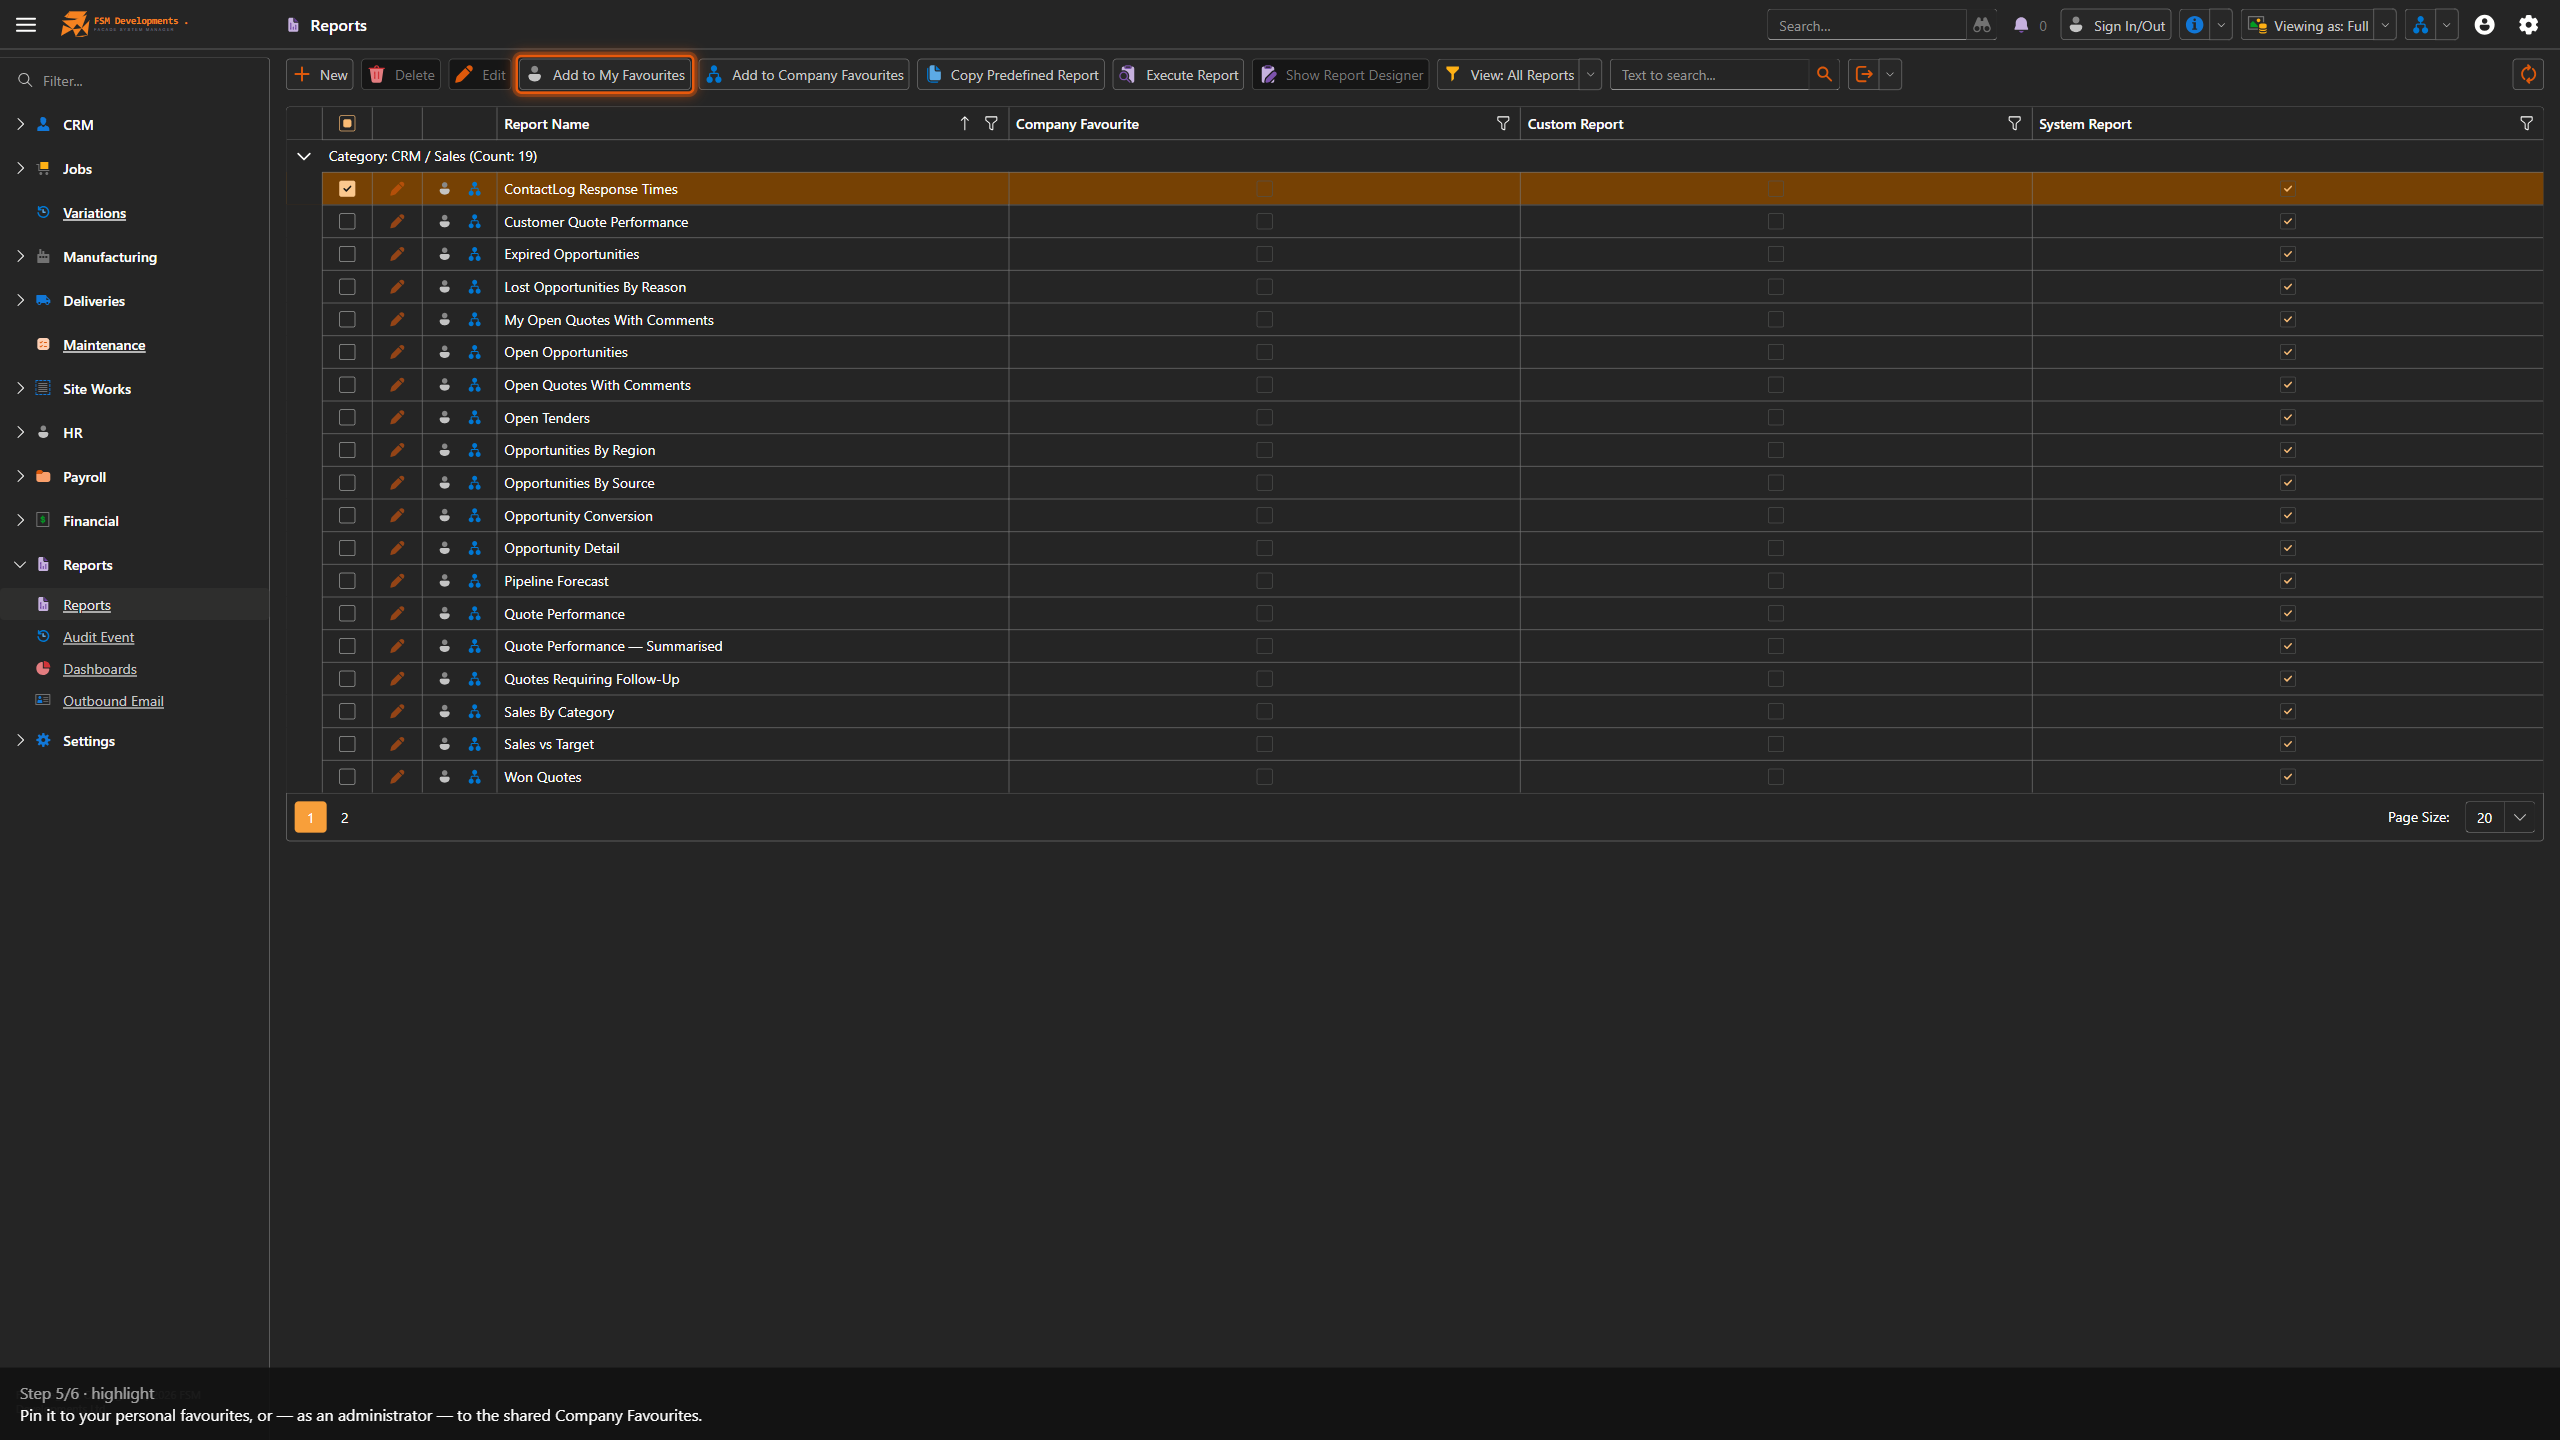Click company favourite icon for Open Tenders

(474, 417)
